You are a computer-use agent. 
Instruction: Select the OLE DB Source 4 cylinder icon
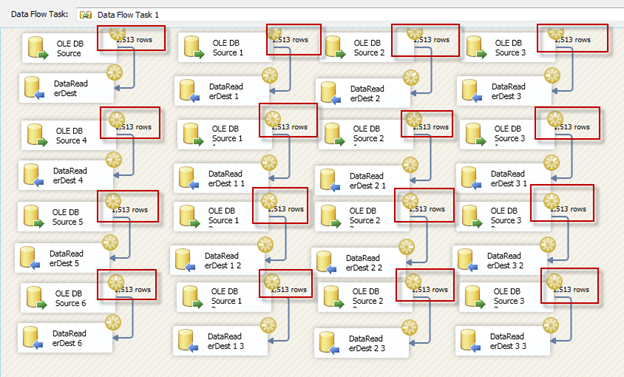[x=37, y=135]
